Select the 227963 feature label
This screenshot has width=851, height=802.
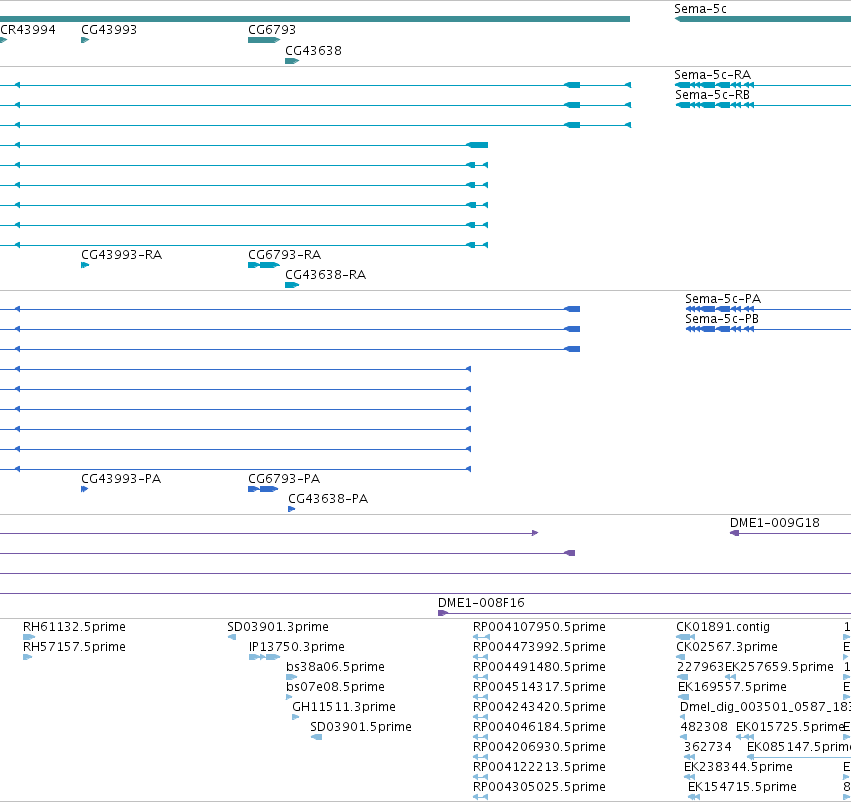701,667
